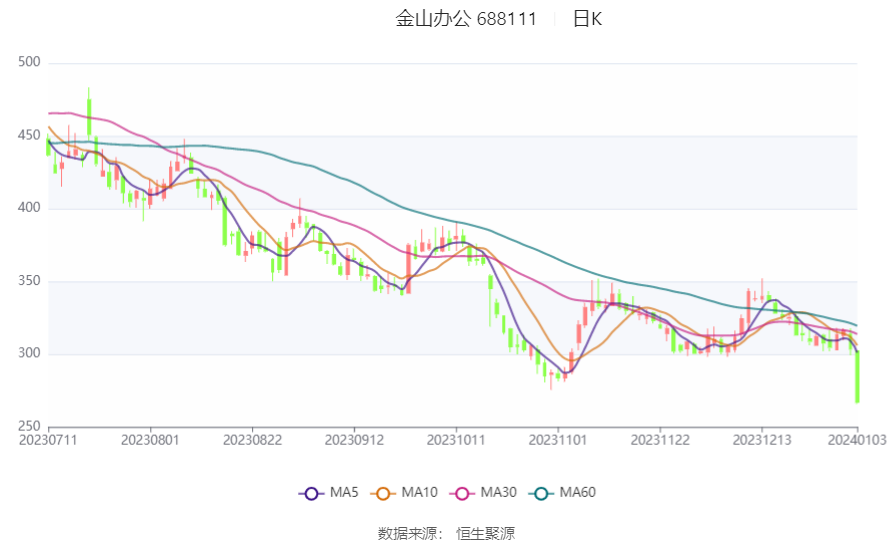Toggle the MA10 legend series

(404, 493)
